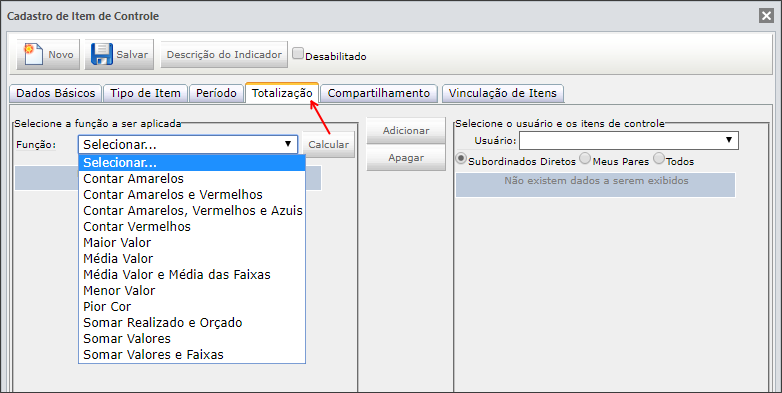This screenshot has height=393, width=782.
Task: Select the Todos radio button
Action: point(659,159)
